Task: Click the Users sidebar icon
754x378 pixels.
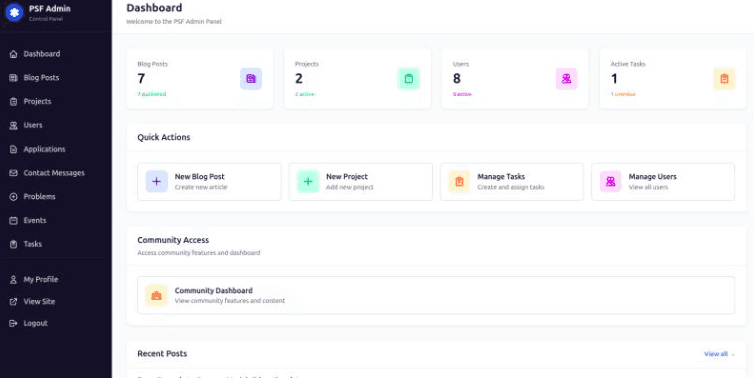Action: [13, 125]
